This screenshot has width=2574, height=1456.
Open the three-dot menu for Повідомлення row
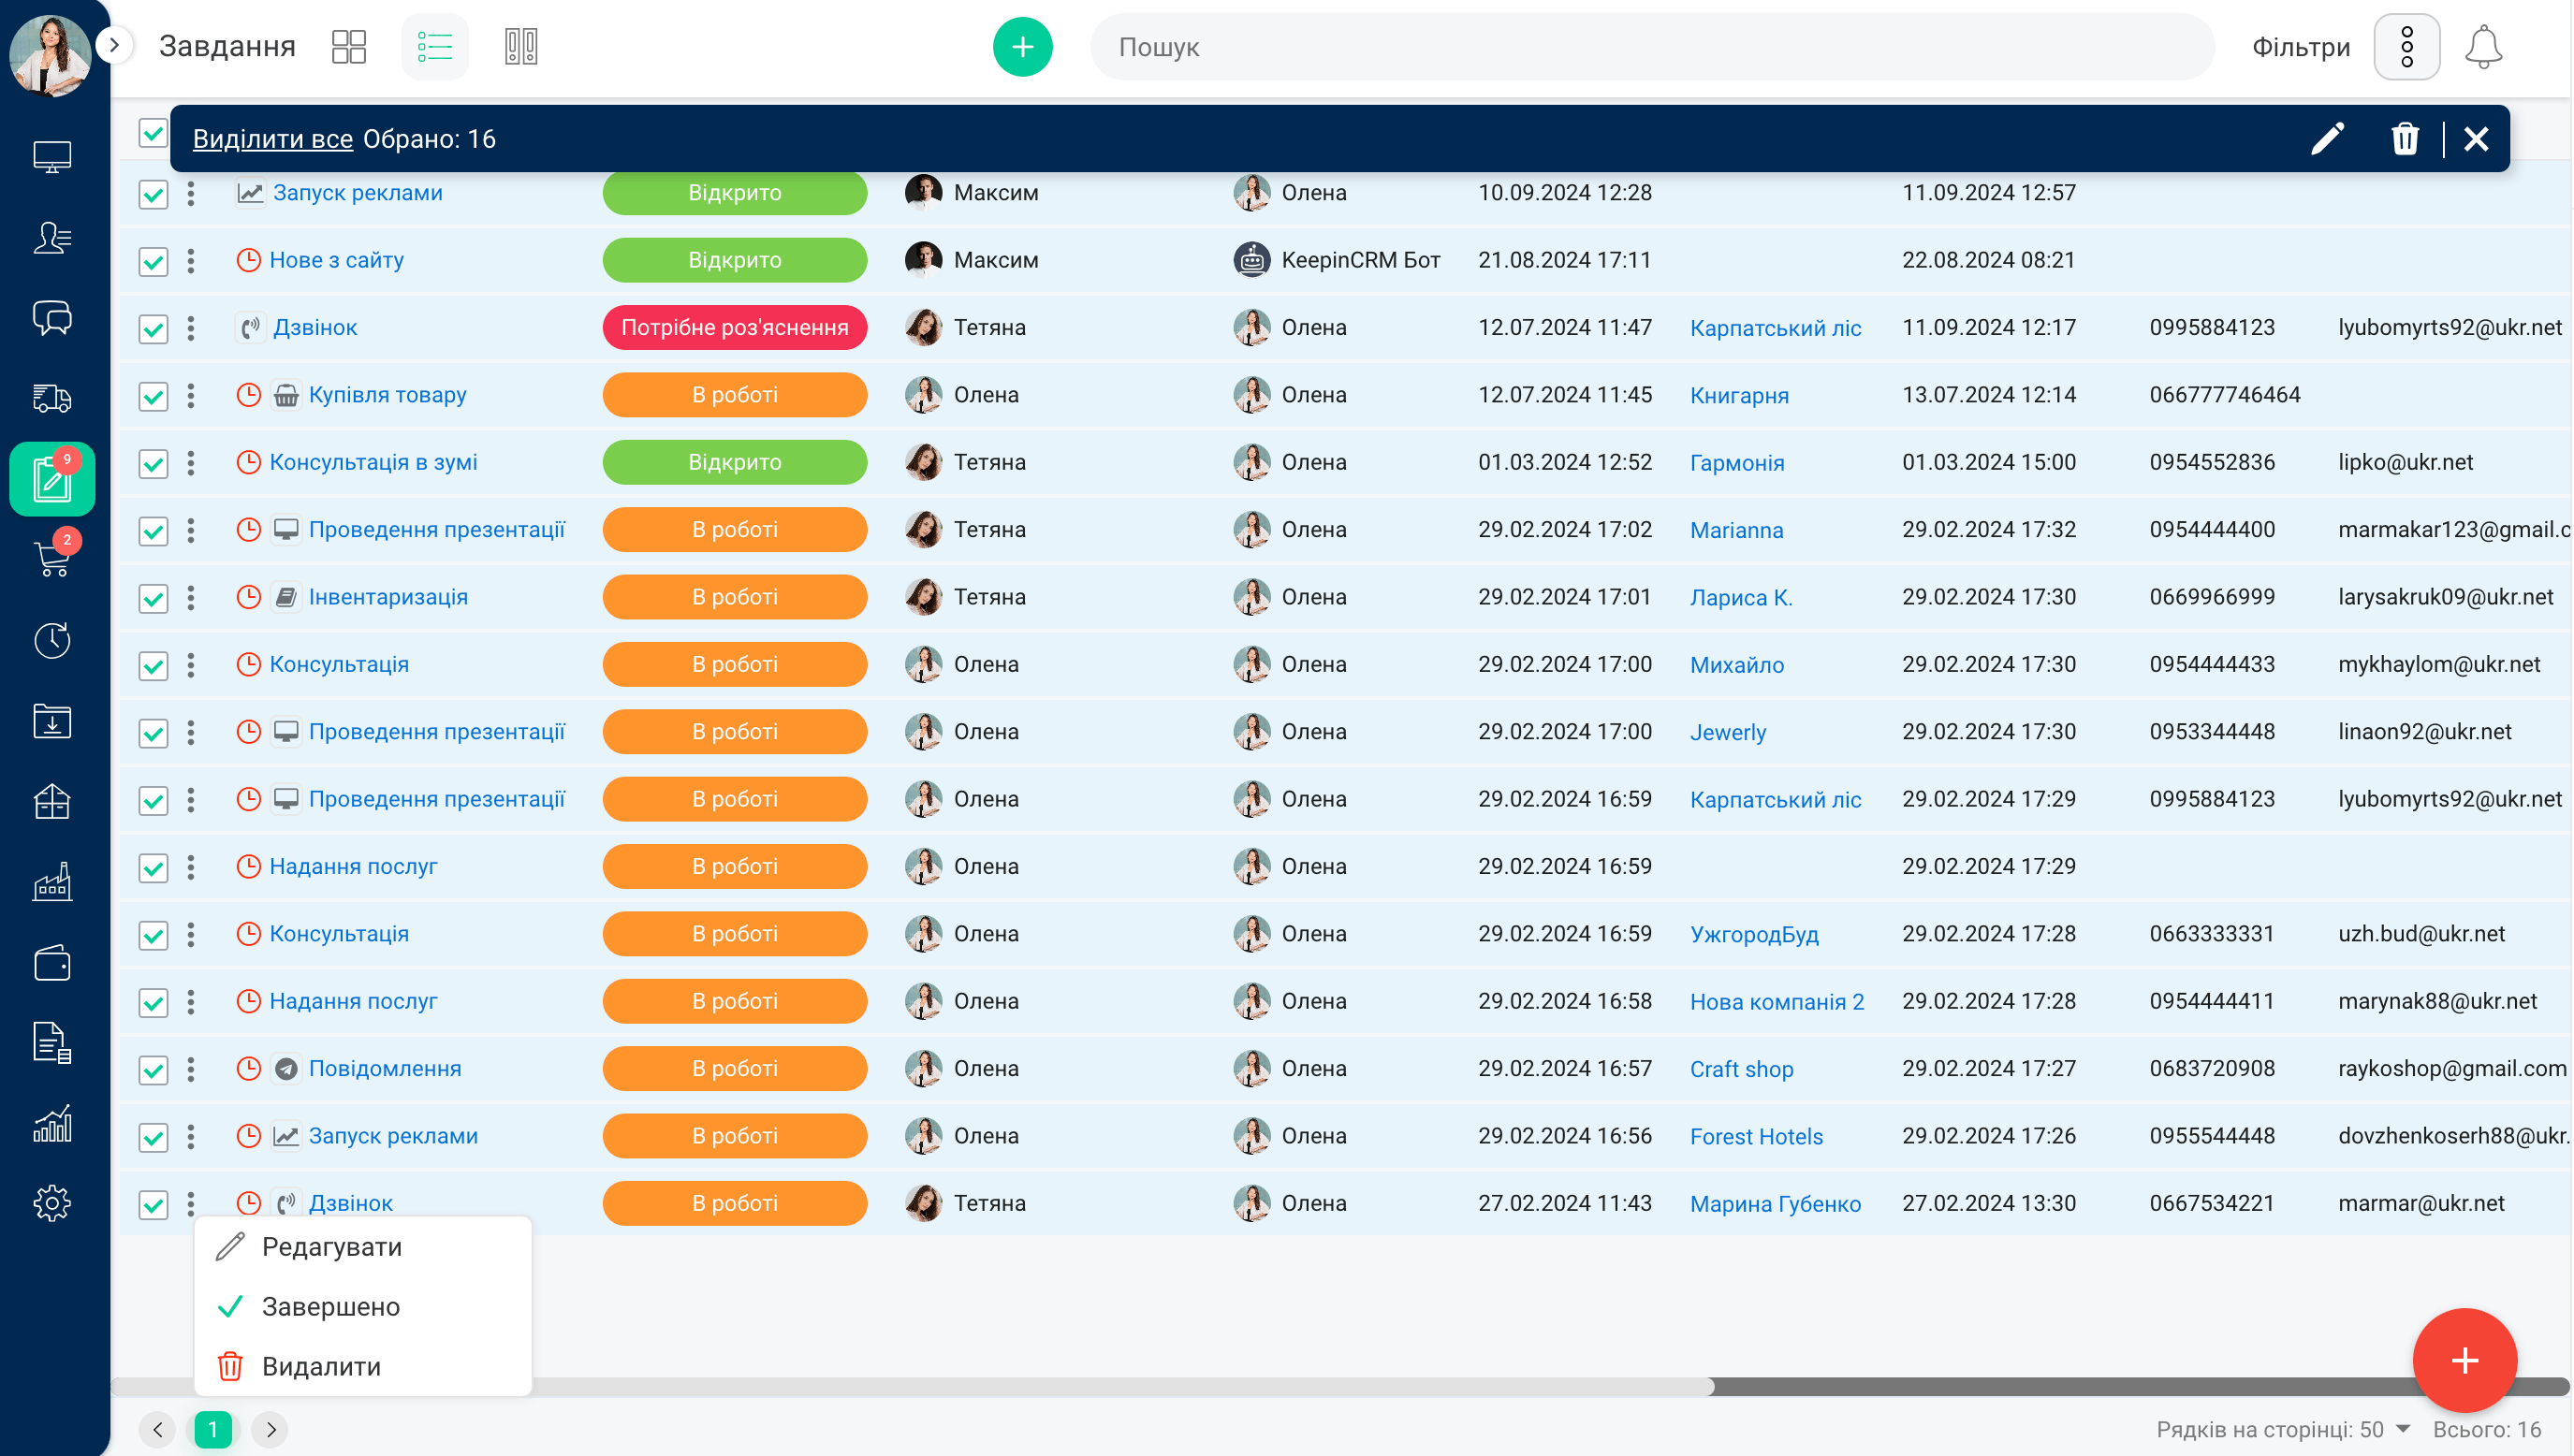click(191, 1070)
